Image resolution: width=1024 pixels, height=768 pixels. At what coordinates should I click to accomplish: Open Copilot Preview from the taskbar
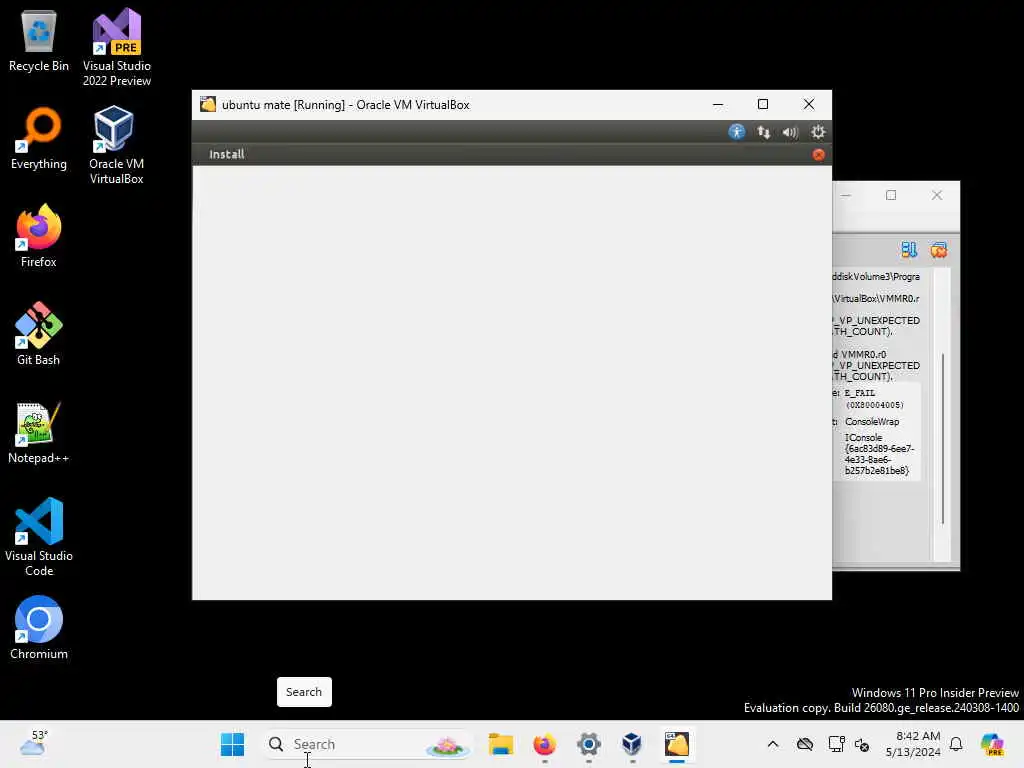pos(992,744)
